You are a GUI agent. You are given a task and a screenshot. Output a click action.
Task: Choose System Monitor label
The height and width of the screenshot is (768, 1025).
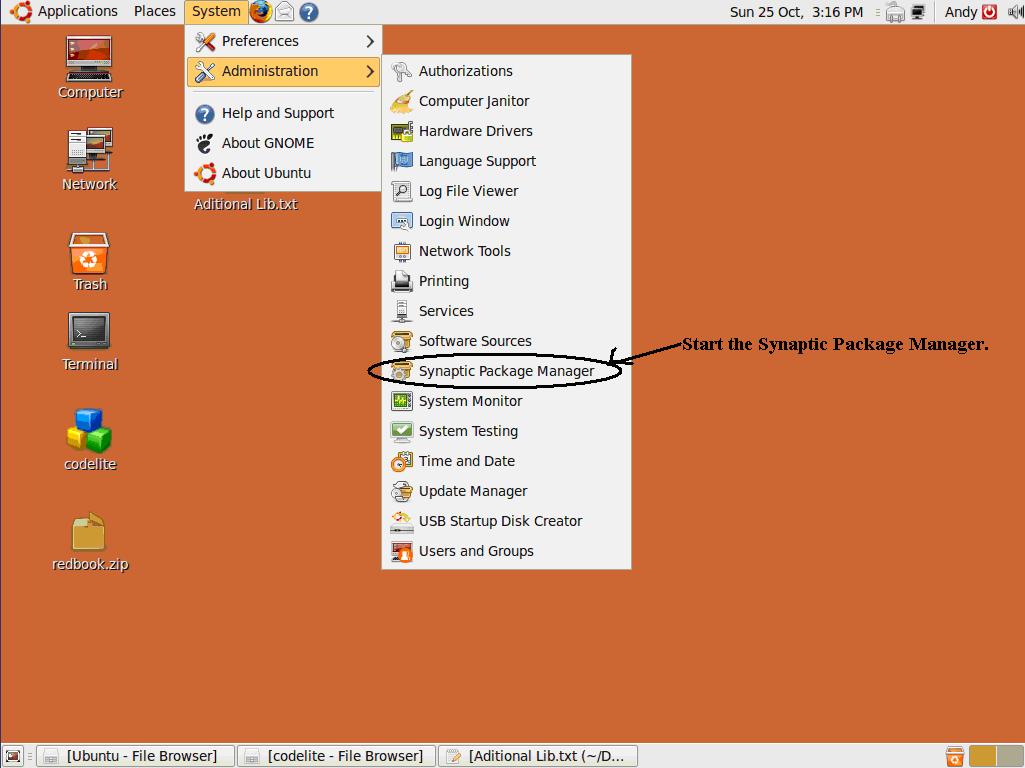[x=470, y=401]
